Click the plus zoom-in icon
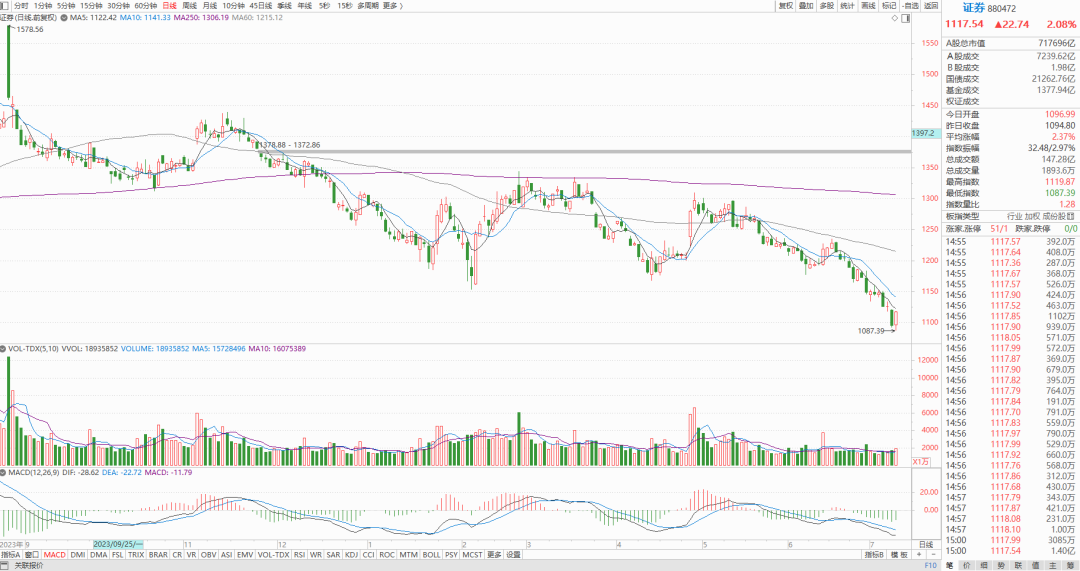This screenshot has height=571, width=1080. click(x=919, y=554)
